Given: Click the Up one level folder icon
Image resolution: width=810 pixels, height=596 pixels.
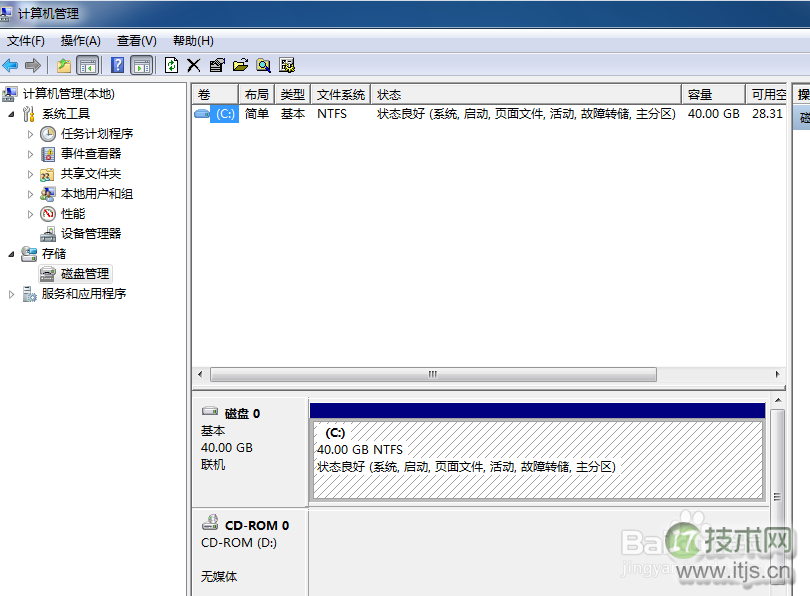Looking at the screenshot, I should pos(64,65).
